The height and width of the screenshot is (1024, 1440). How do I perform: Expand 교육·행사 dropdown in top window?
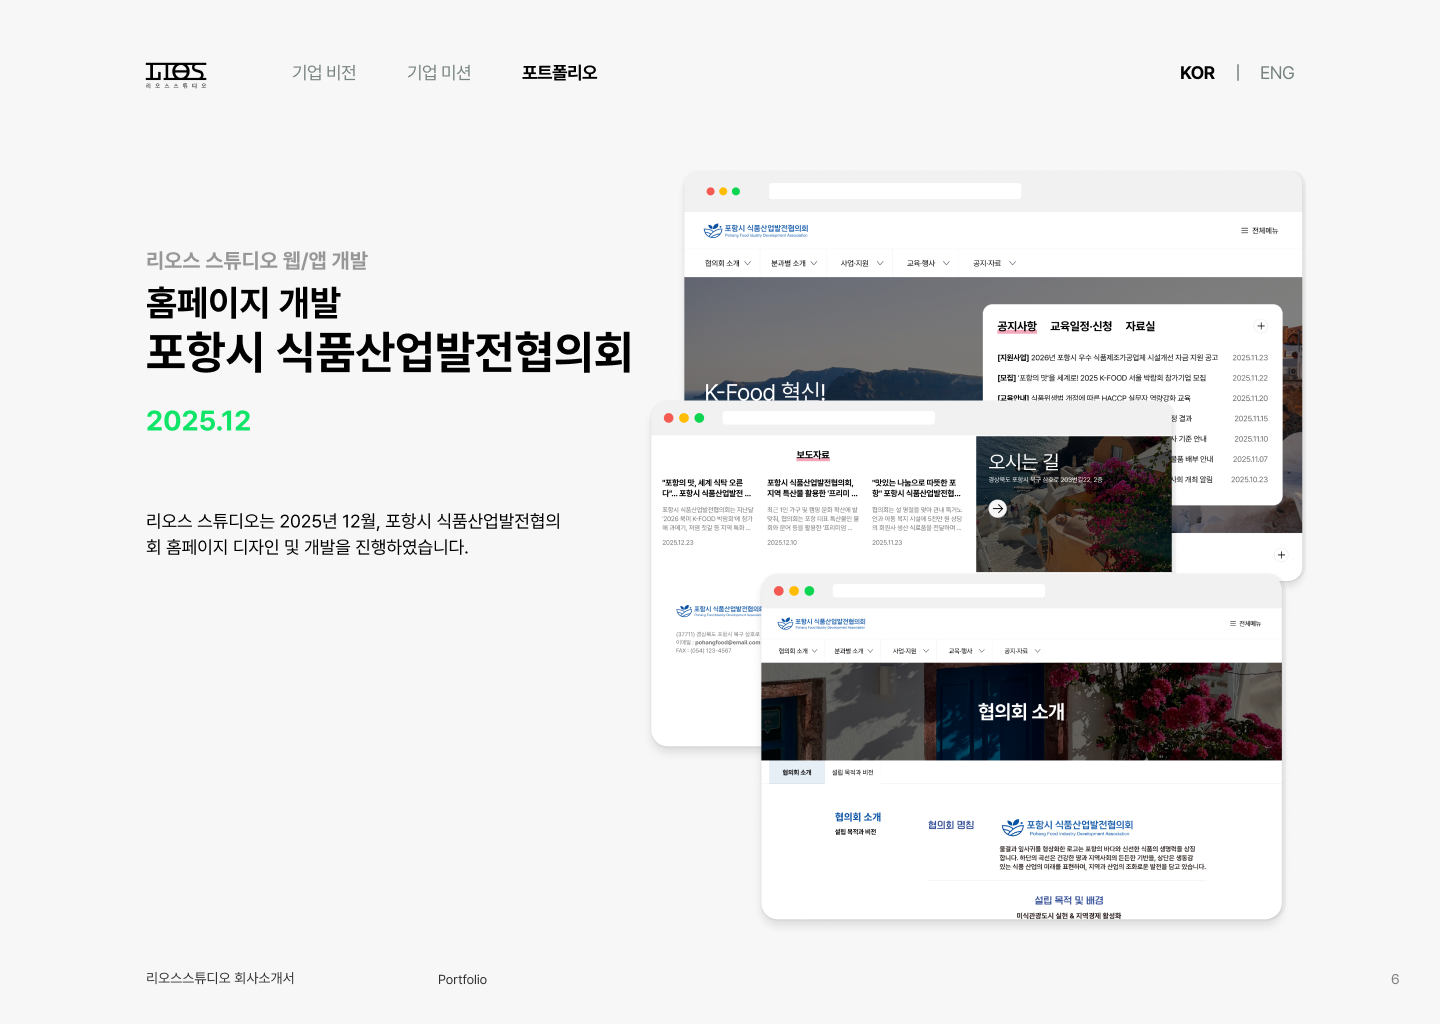point(928,264)
